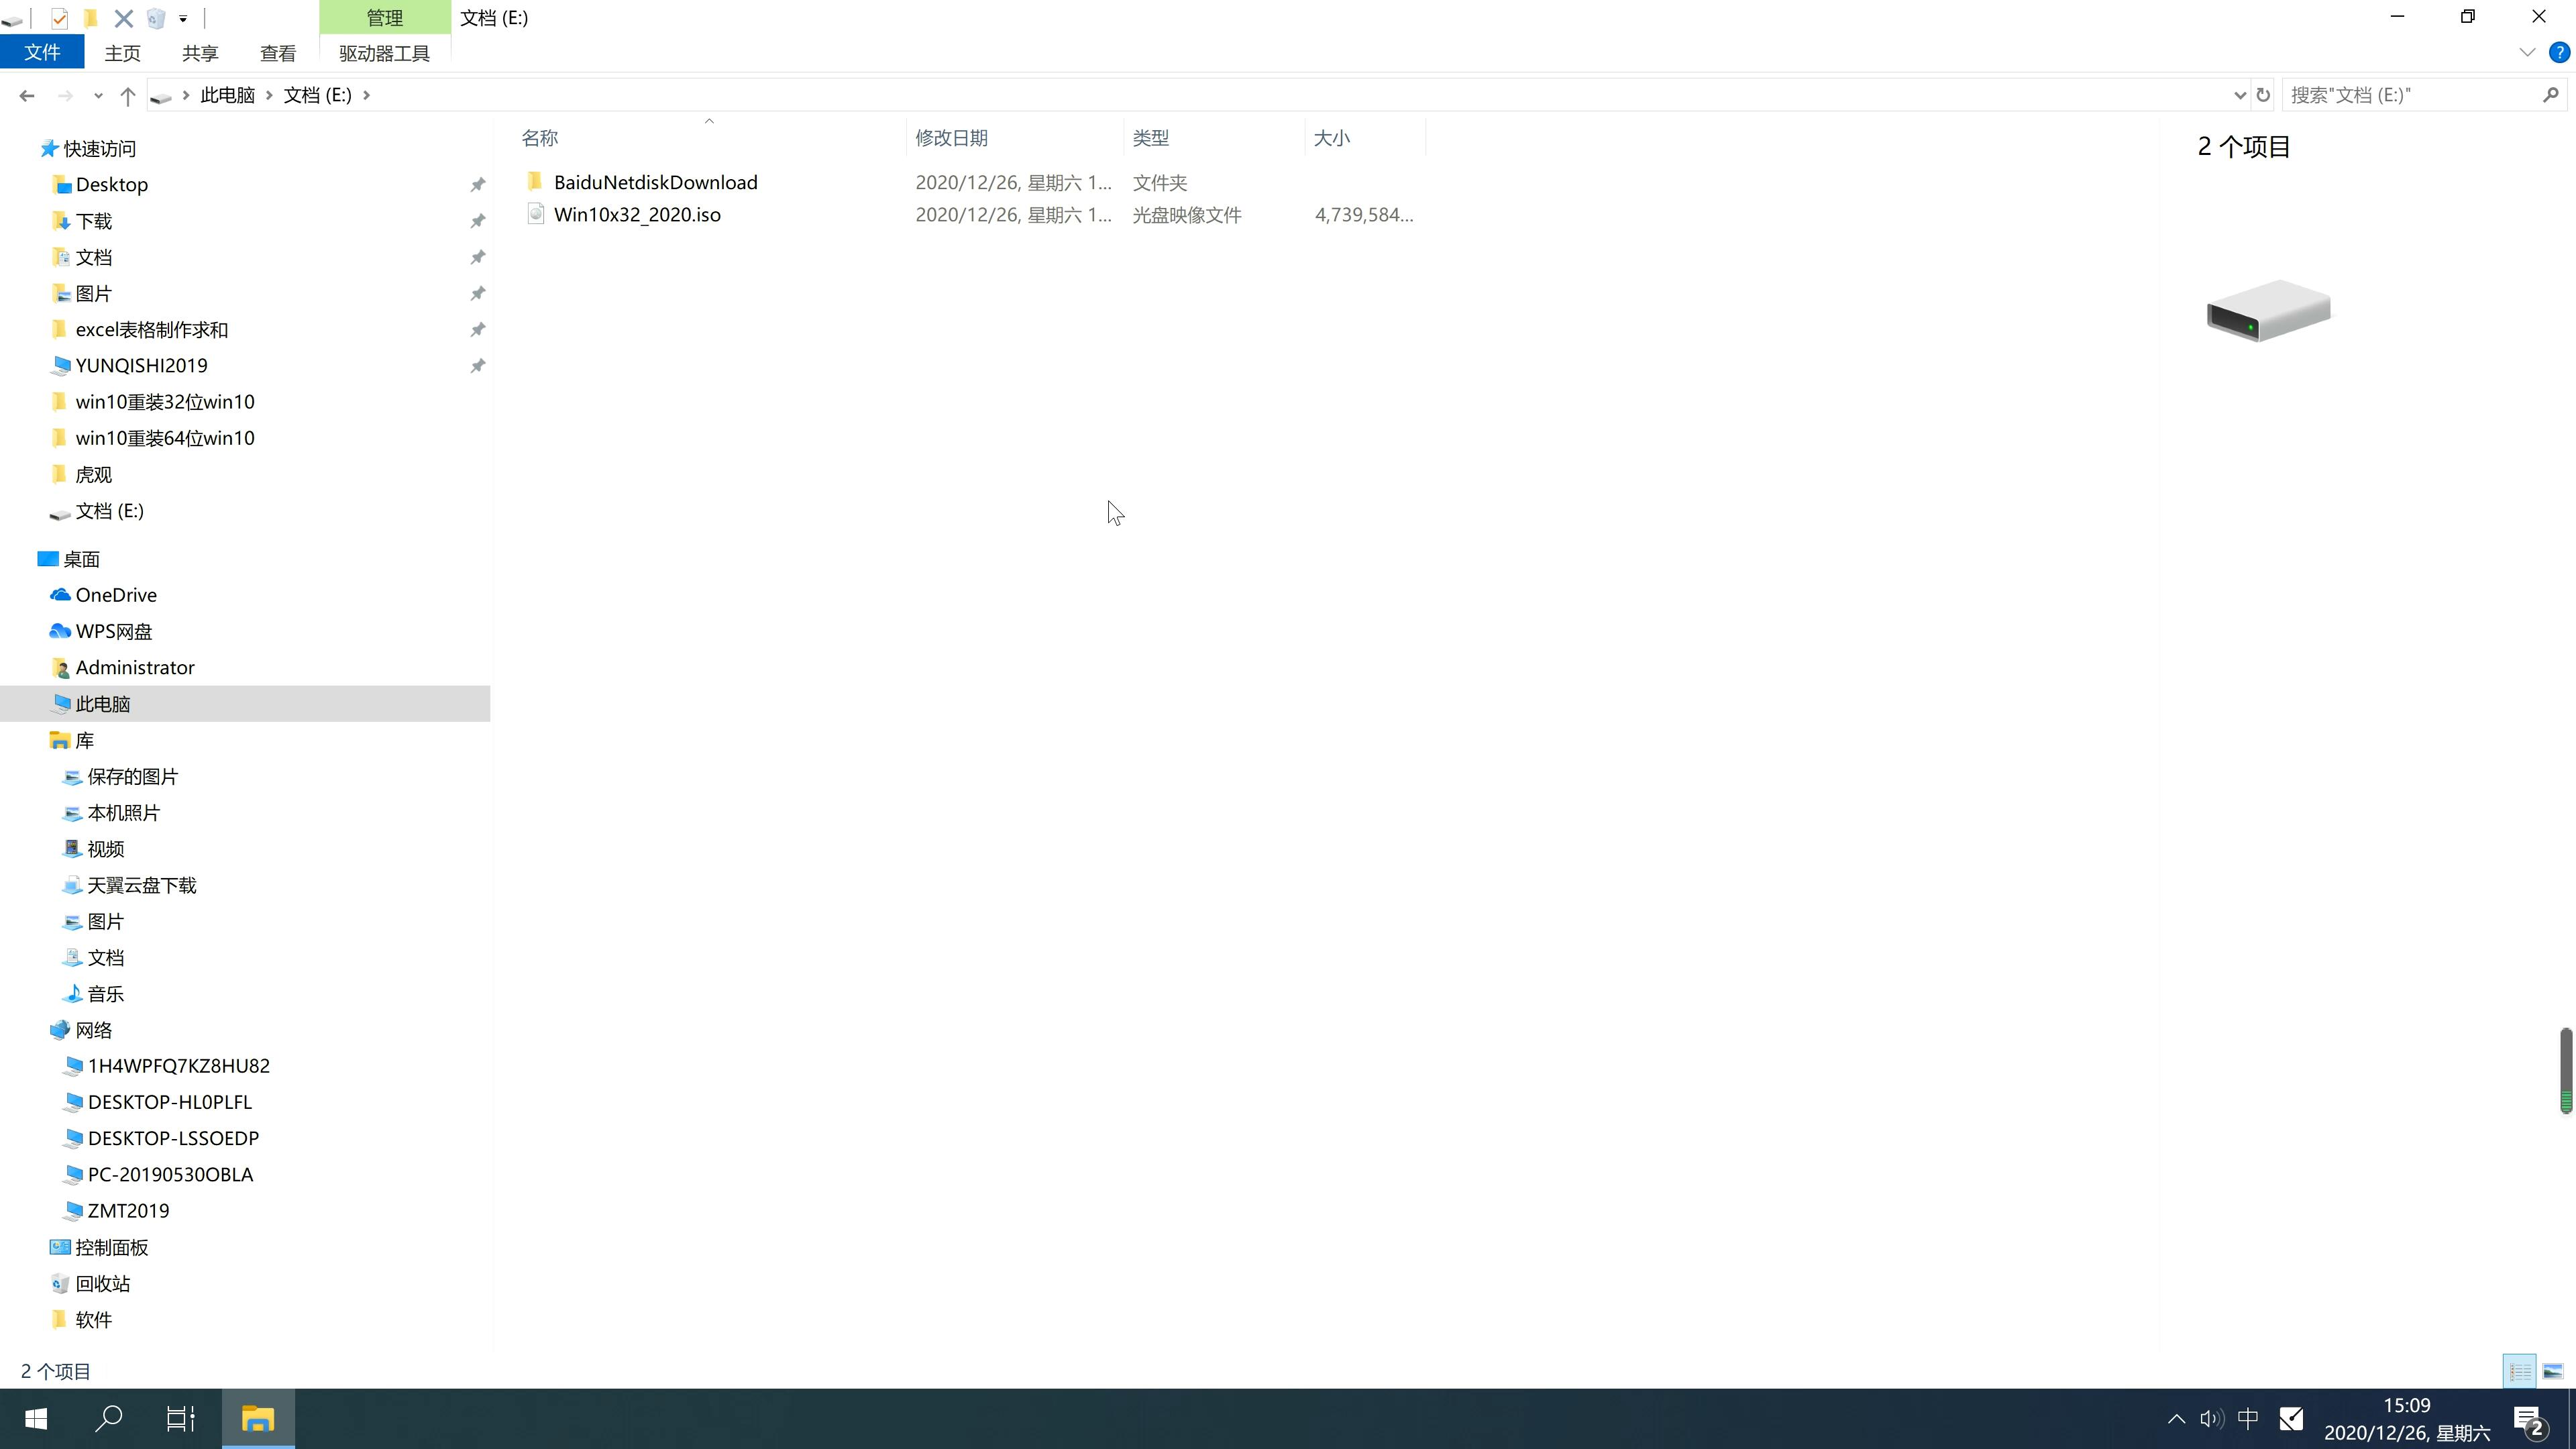Click the list view toggle icon
The width and height of the screenshot is (2576, 1449).
[2520, 1371]
